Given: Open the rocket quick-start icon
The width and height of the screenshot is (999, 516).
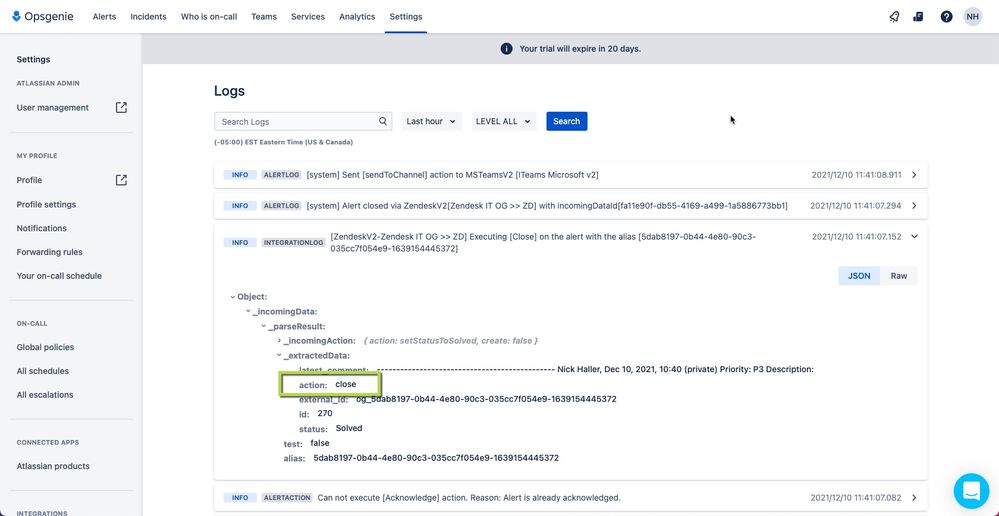Looking at the screenshot, I should 894,17.
